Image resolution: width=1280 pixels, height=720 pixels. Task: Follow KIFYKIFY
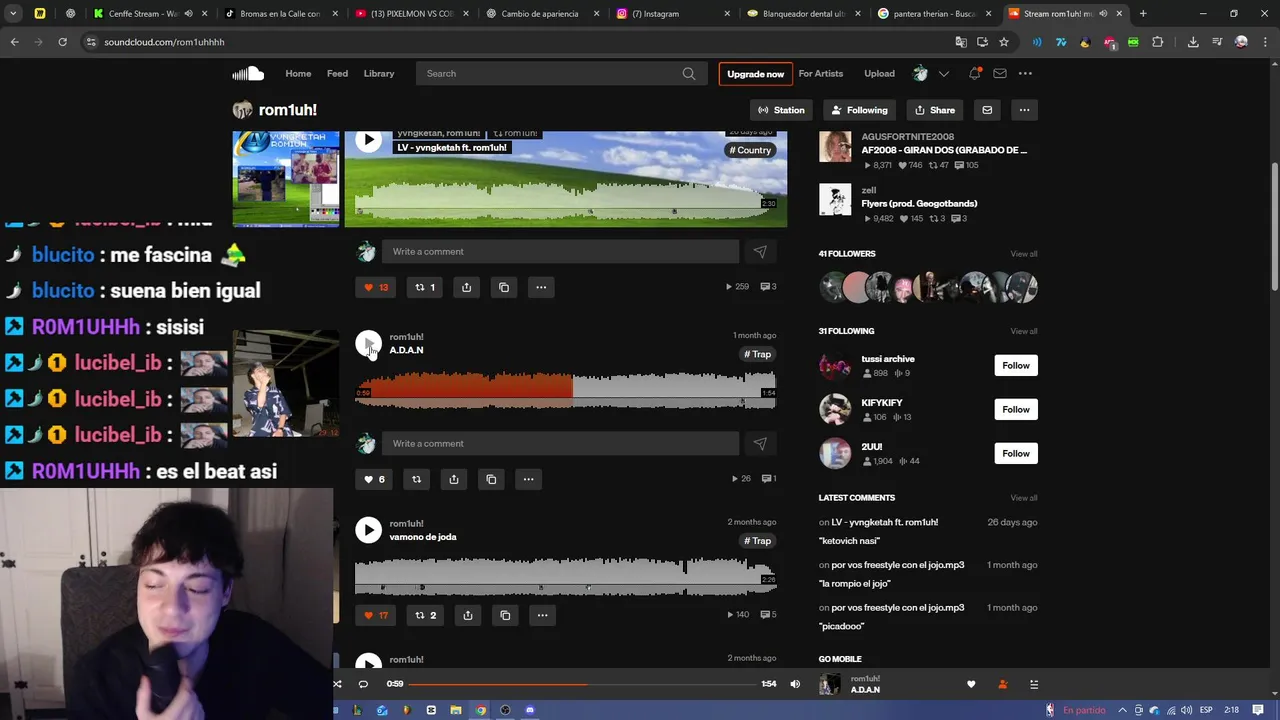click(x=1016, y=409)
